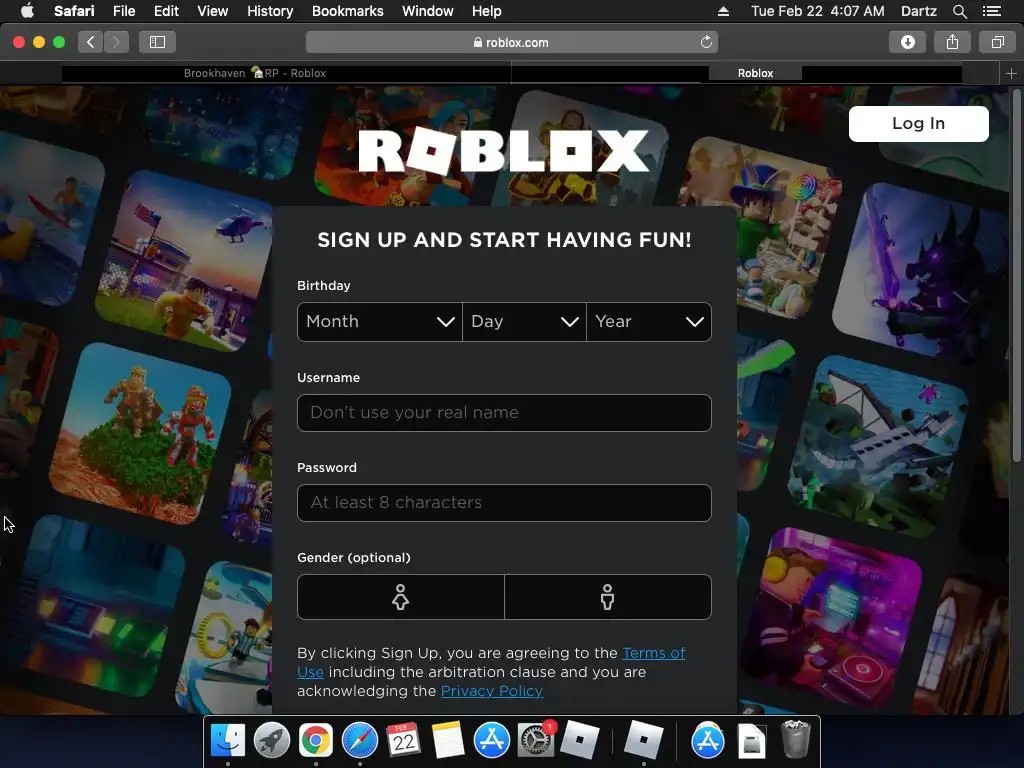Open System Preferences from the Dock

point(536,741)
